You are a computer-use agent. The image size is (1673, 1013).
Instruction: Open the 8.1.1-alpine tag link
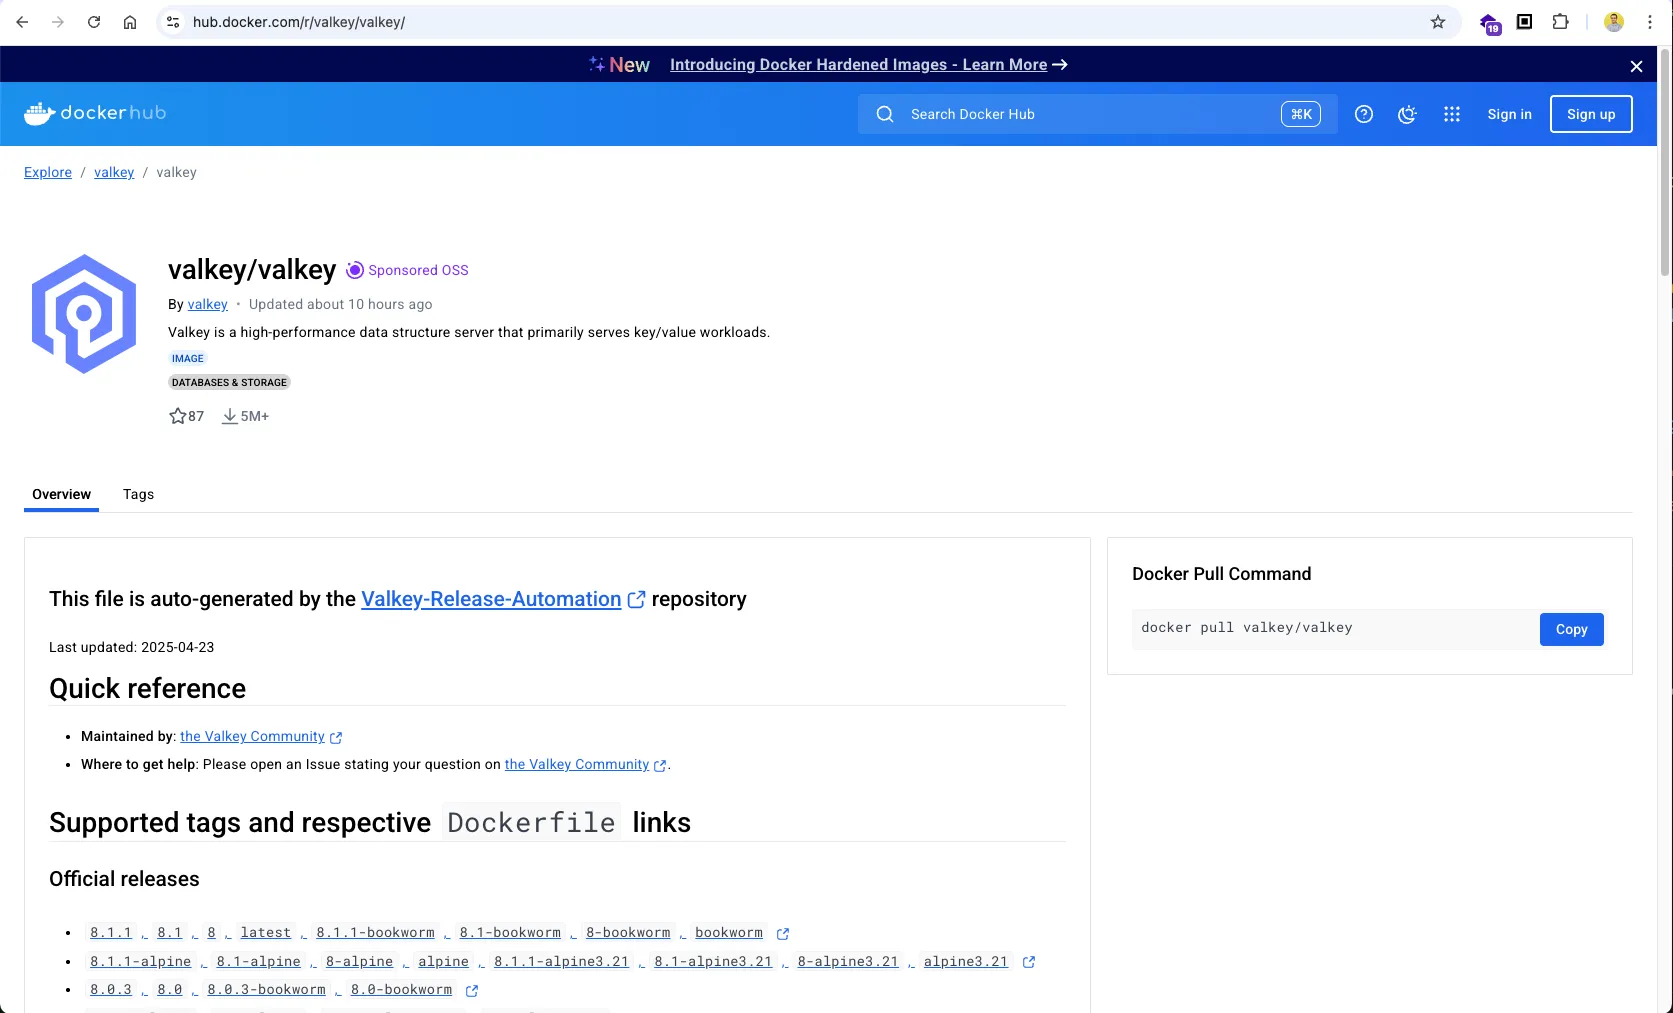[x=140, y=961]
